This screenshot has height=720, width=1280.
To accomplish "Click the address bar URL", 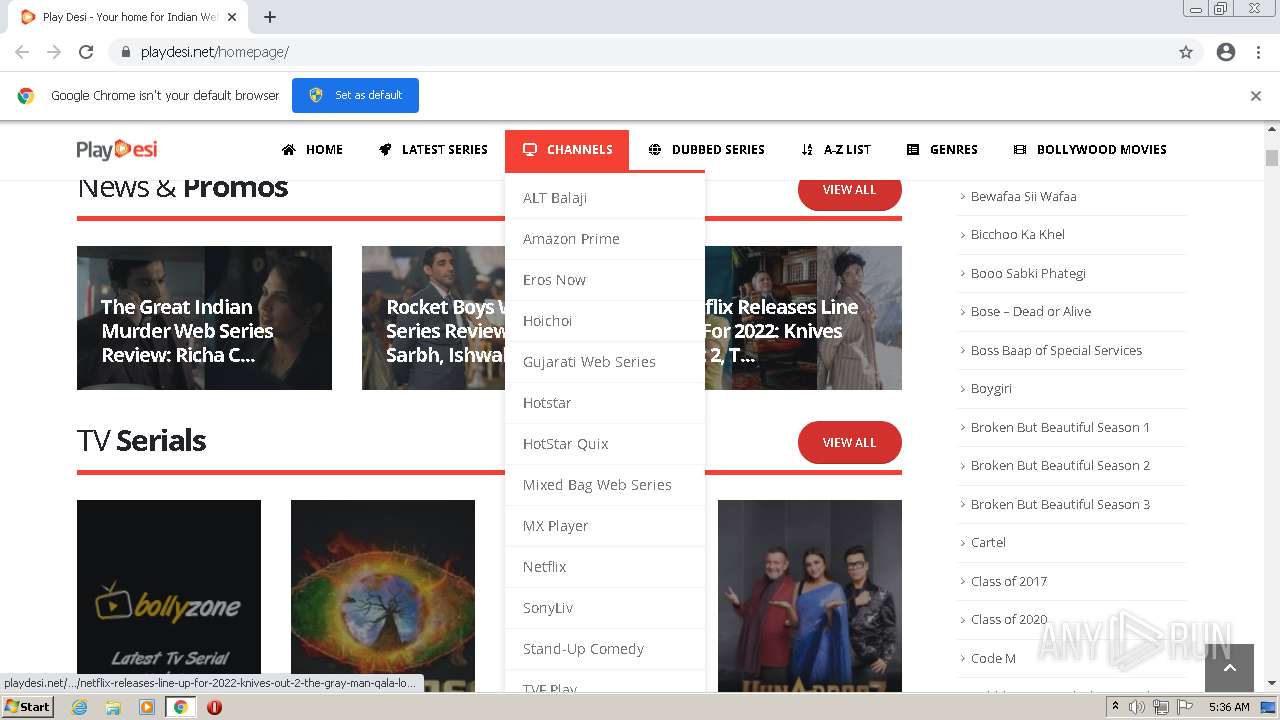I will click(x=214, y=52).
